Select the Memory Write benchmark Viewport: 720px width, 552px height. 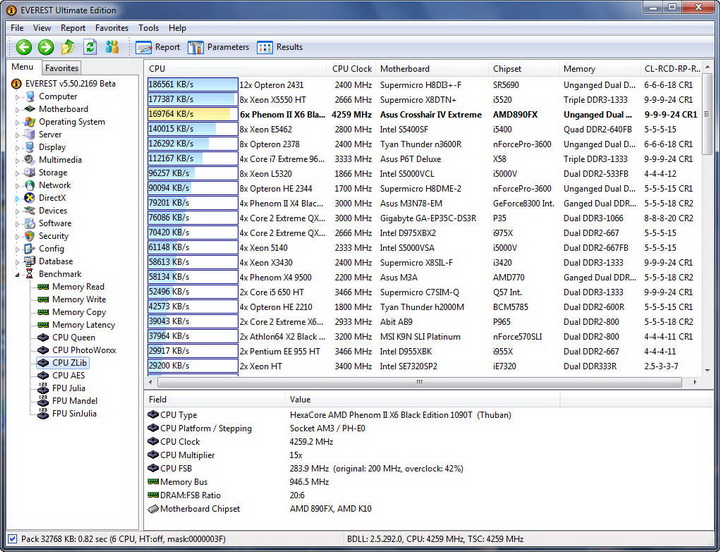(79, 299)
